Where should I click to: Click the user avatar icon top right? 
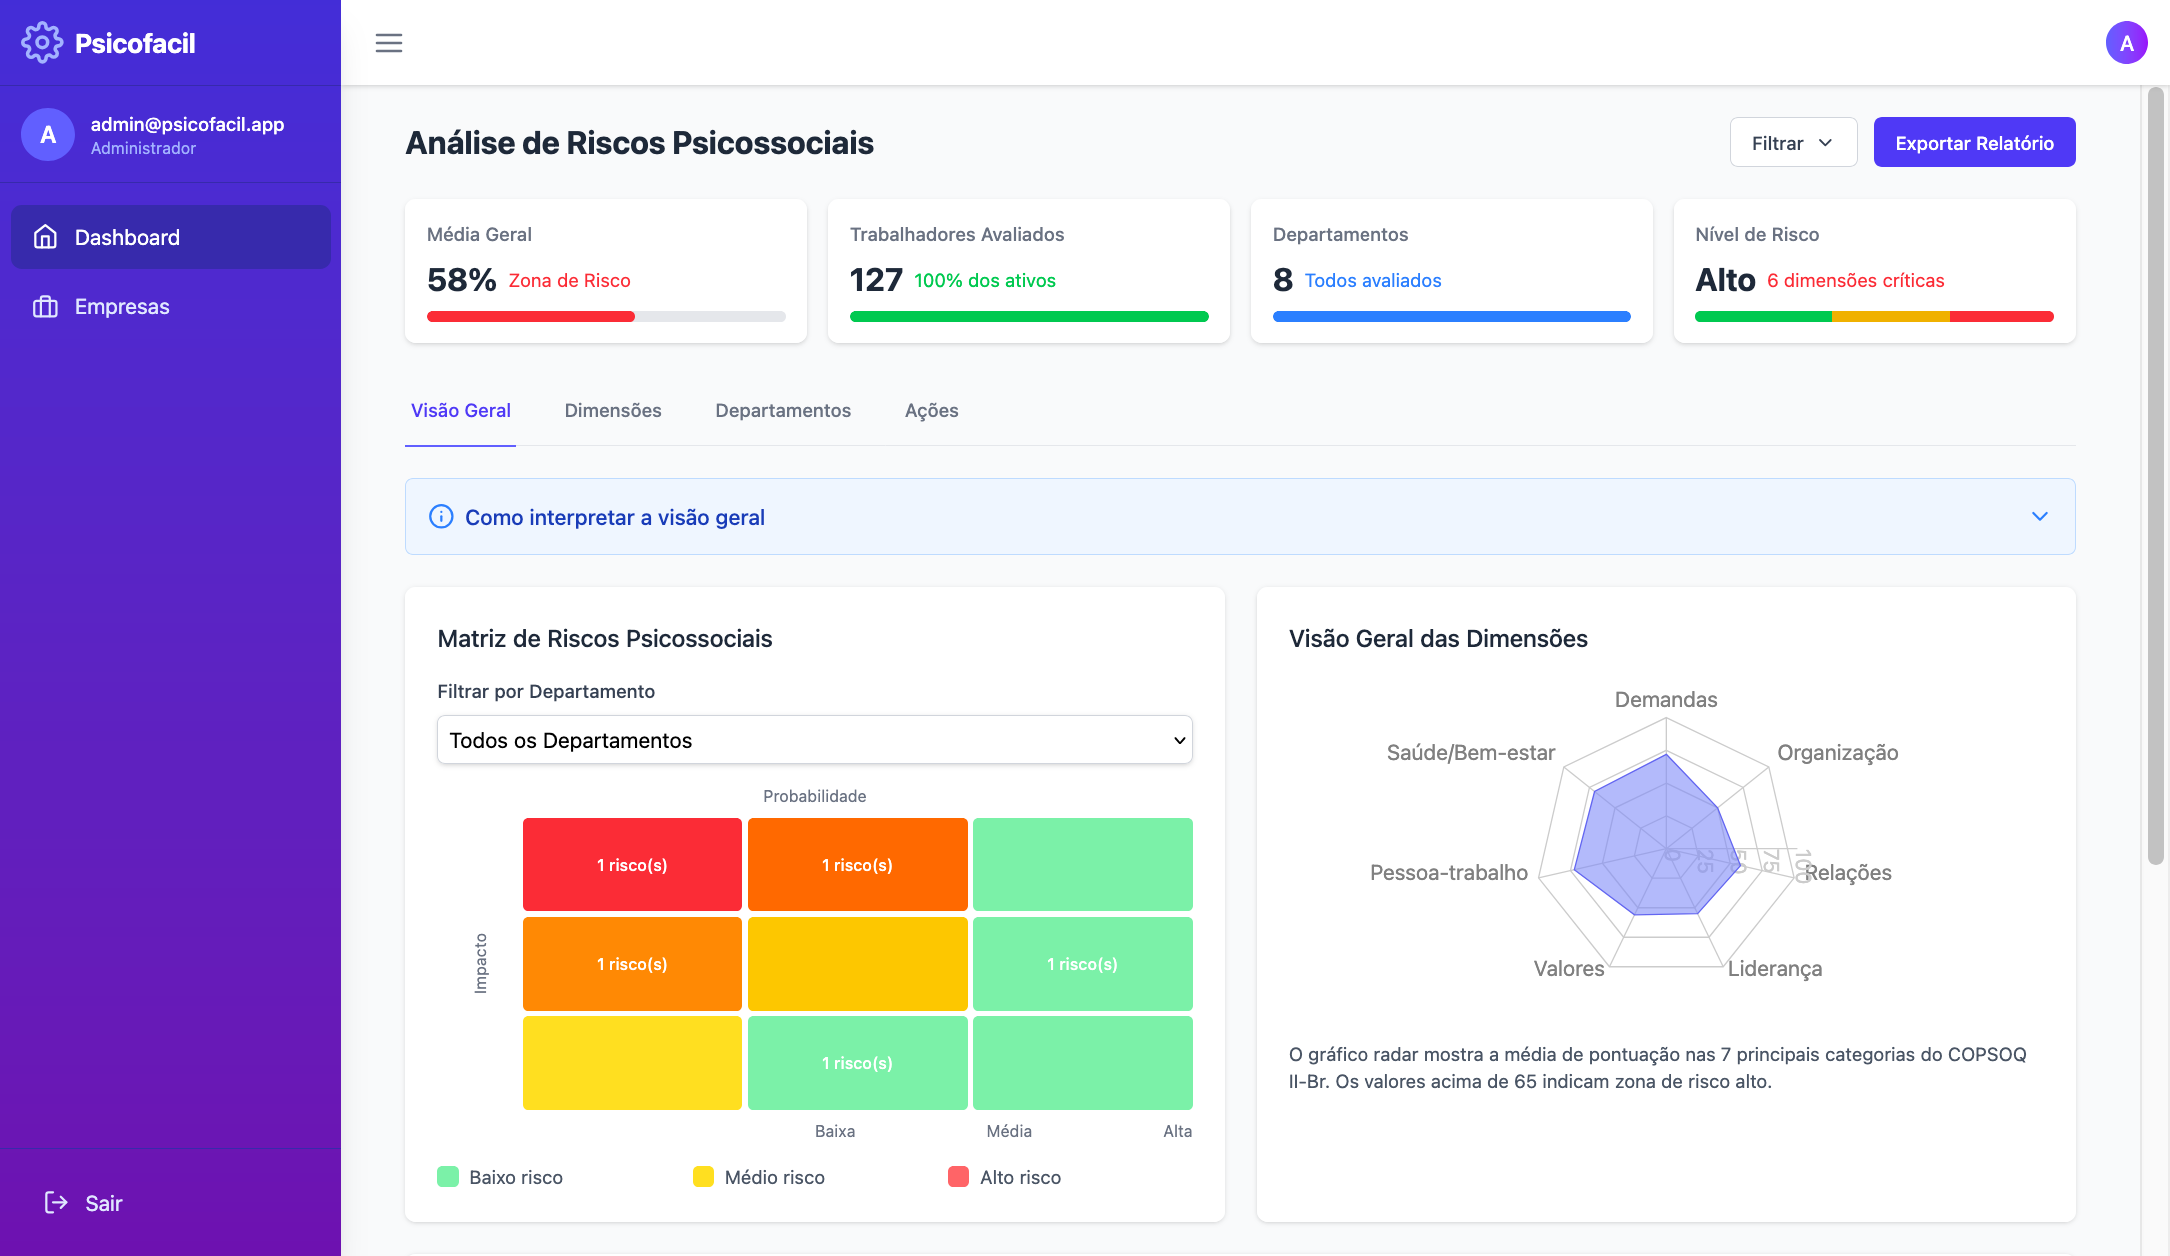pos(2127,42)
